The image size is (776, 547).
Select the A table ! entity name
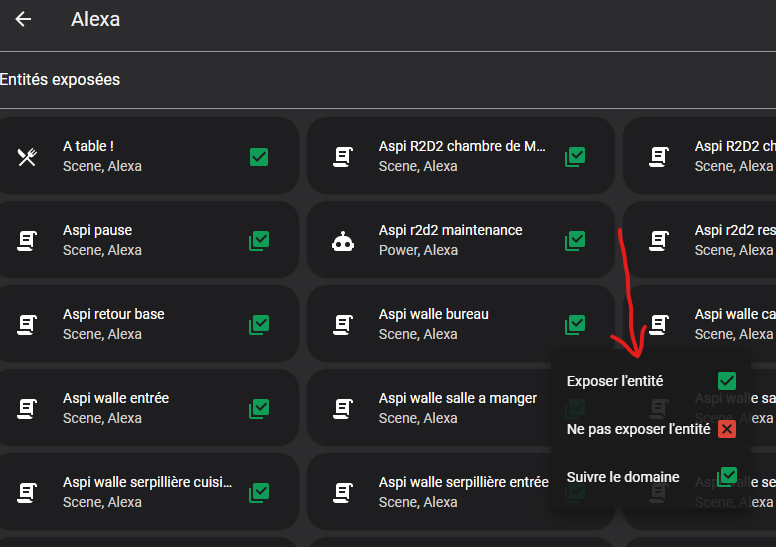(x=89, y=147)
